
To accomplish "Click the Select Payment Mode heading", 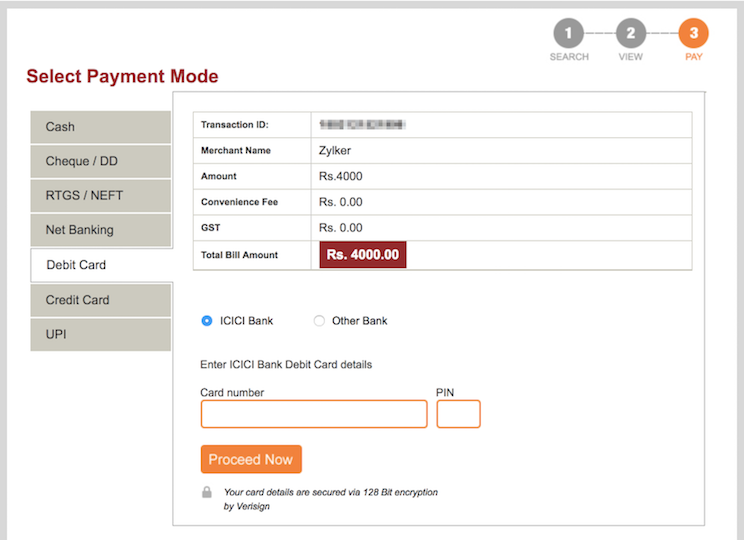I will (x=122, y=77).
